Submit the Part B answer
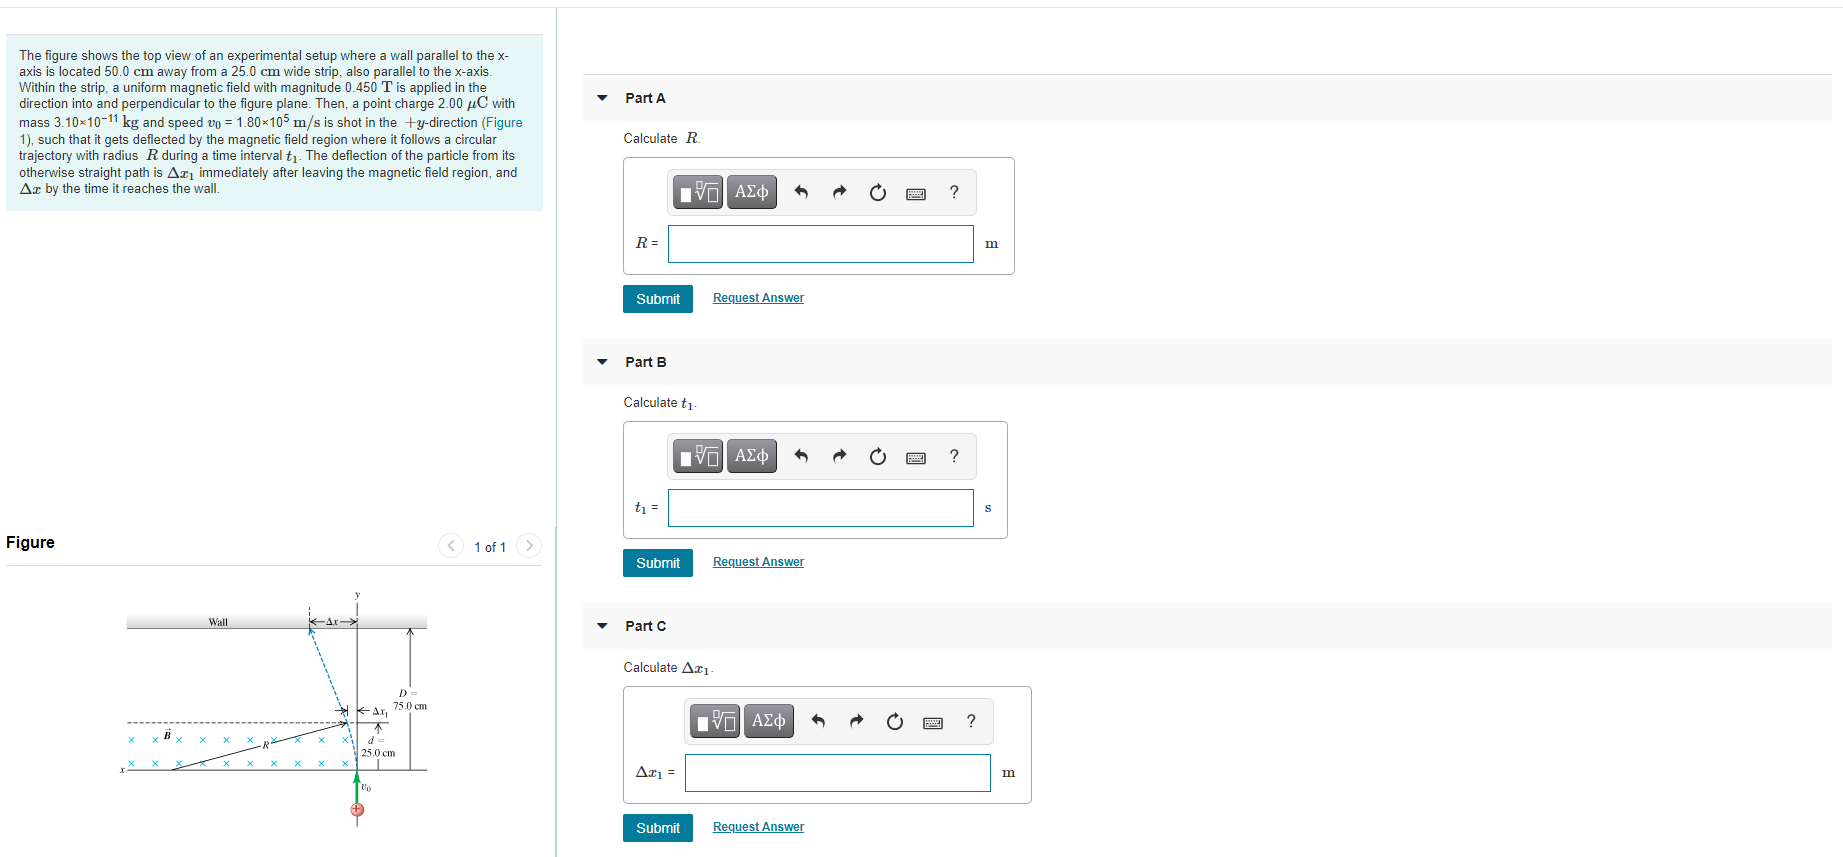The image size is (1843, 857). (658, 563)
